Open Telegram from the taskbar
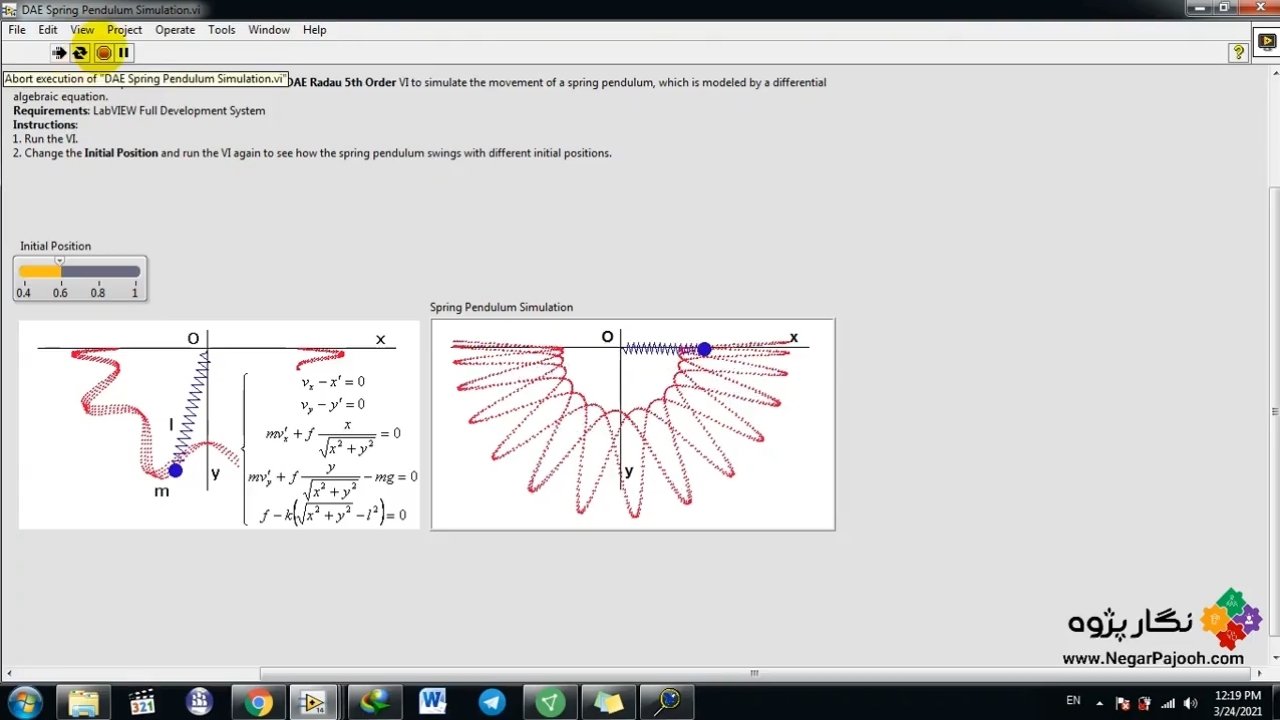This screenshot has height=720, width=1280. 492,702
